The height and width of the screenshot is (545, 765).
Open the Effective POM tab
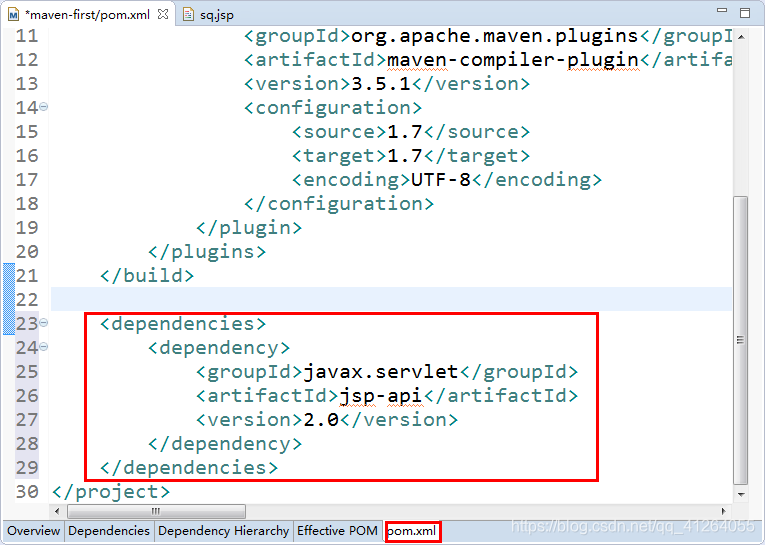(337, 531)
